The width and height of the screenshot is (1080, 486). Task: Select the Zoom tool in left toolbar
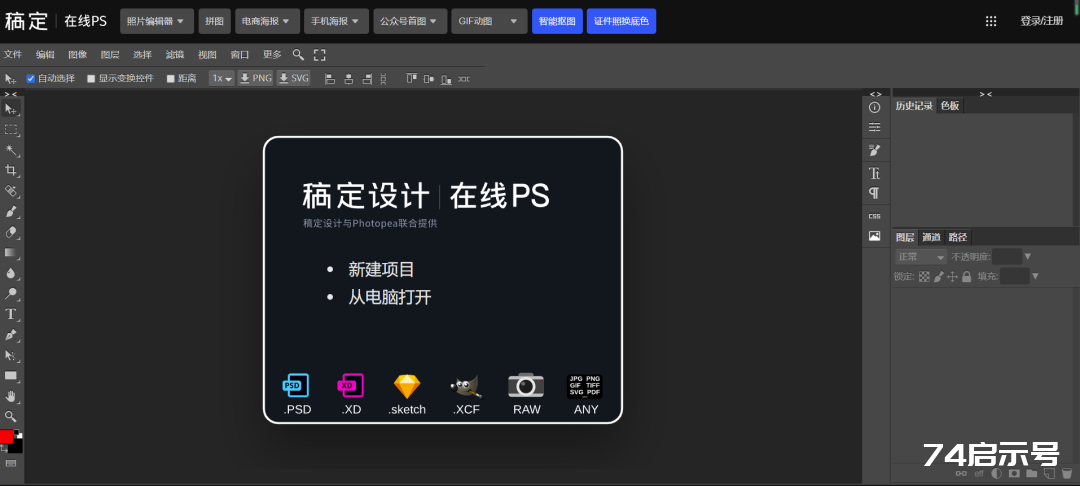(x=11, y=416)
